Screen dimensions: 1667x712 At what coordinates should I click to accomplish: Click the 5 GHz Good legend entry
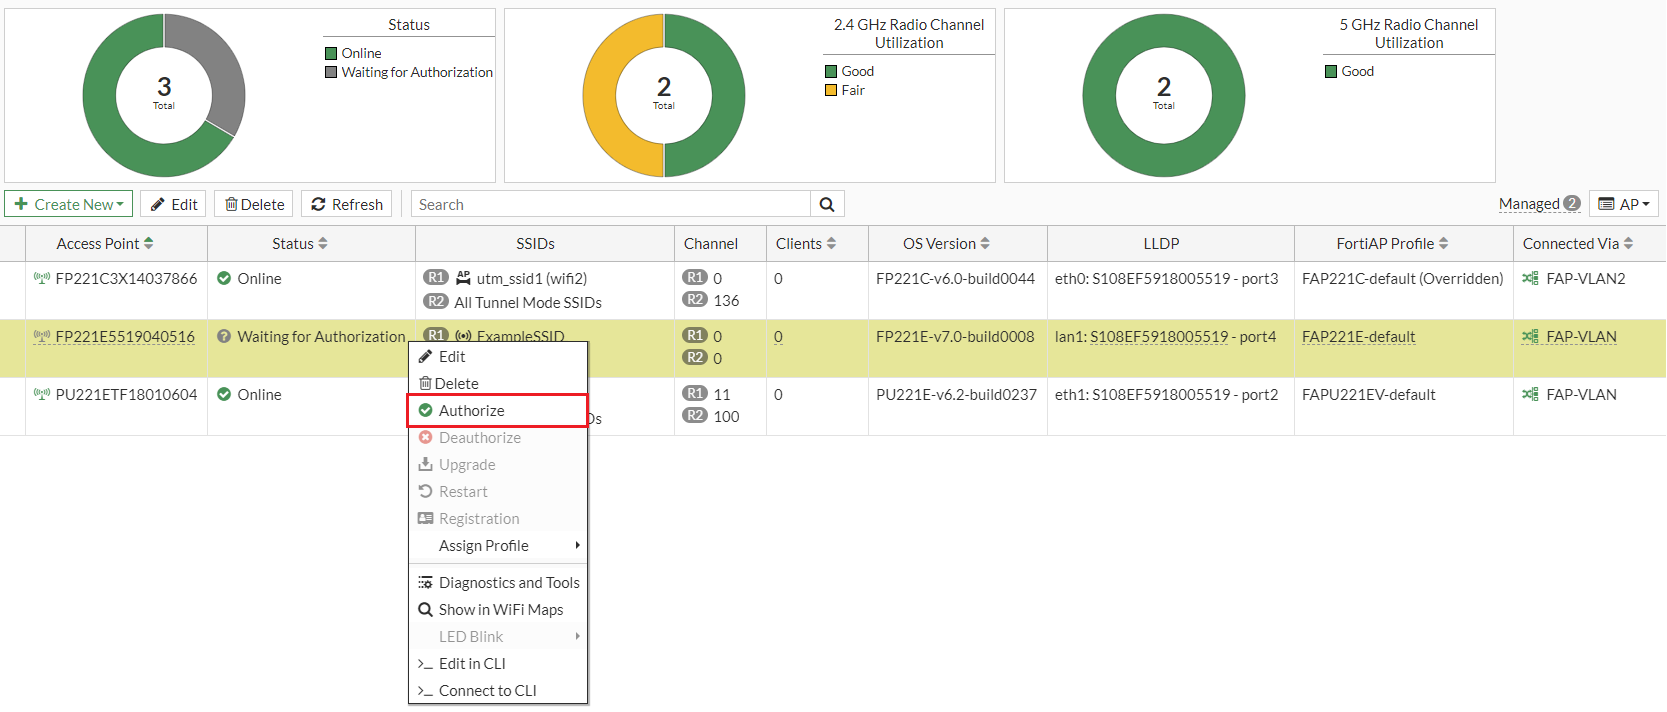[1349, 71]
